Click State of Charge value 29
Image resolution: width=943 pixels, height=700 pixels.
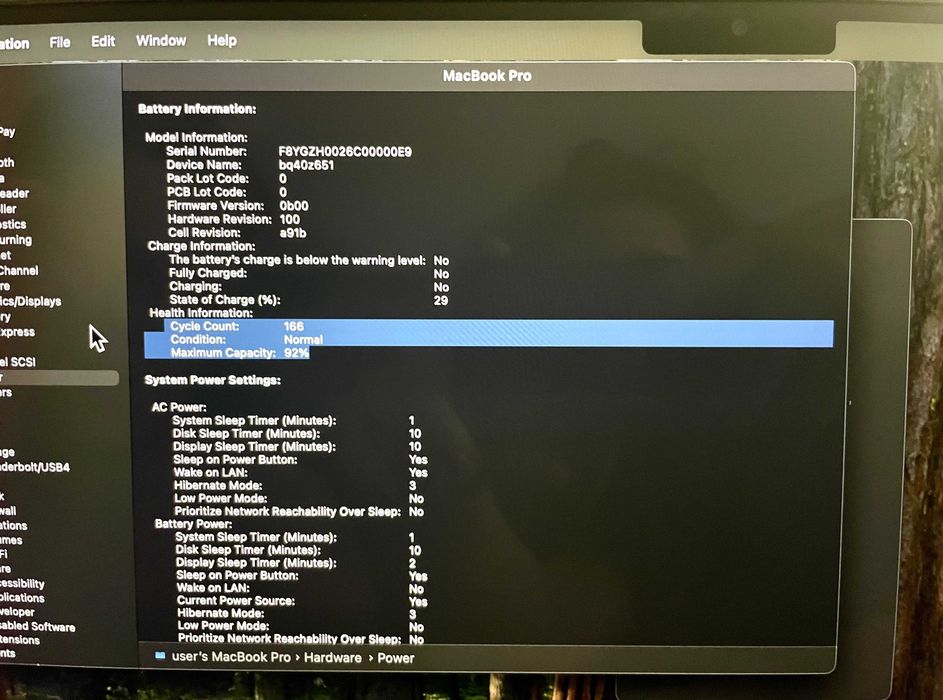coord(441,300)
